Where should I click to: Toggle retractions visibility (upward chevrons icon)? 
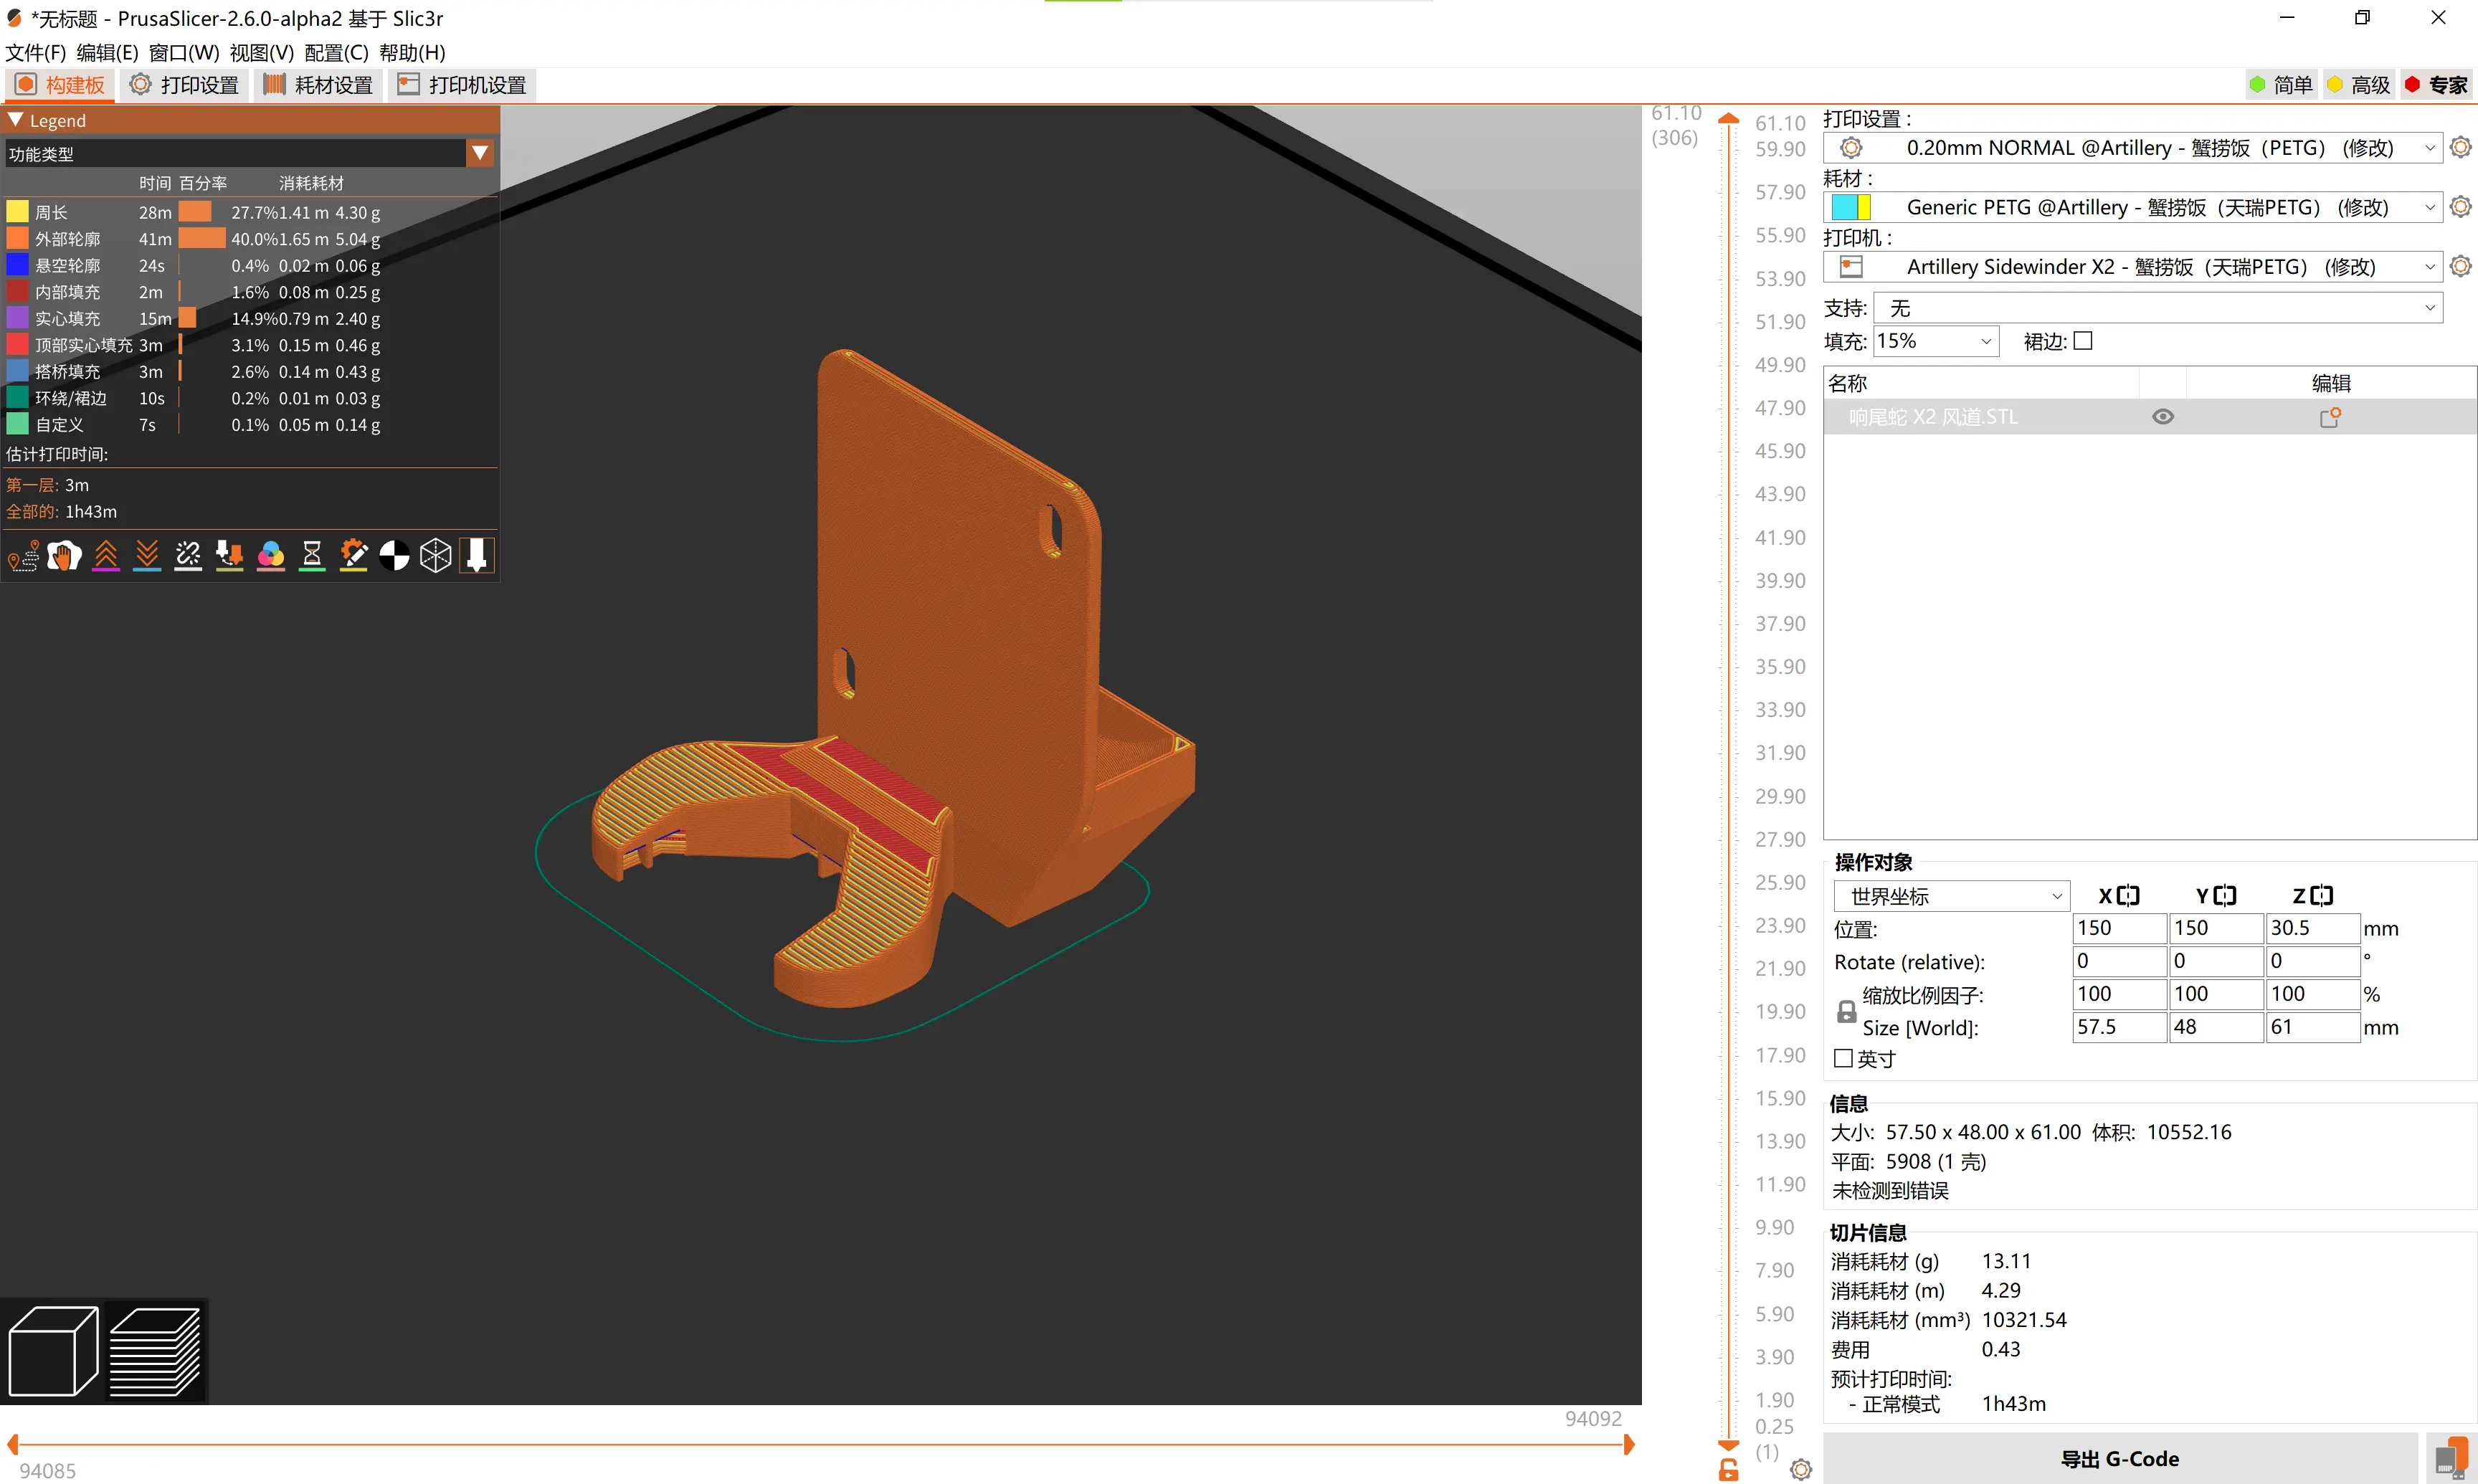(x=106, y=556)
